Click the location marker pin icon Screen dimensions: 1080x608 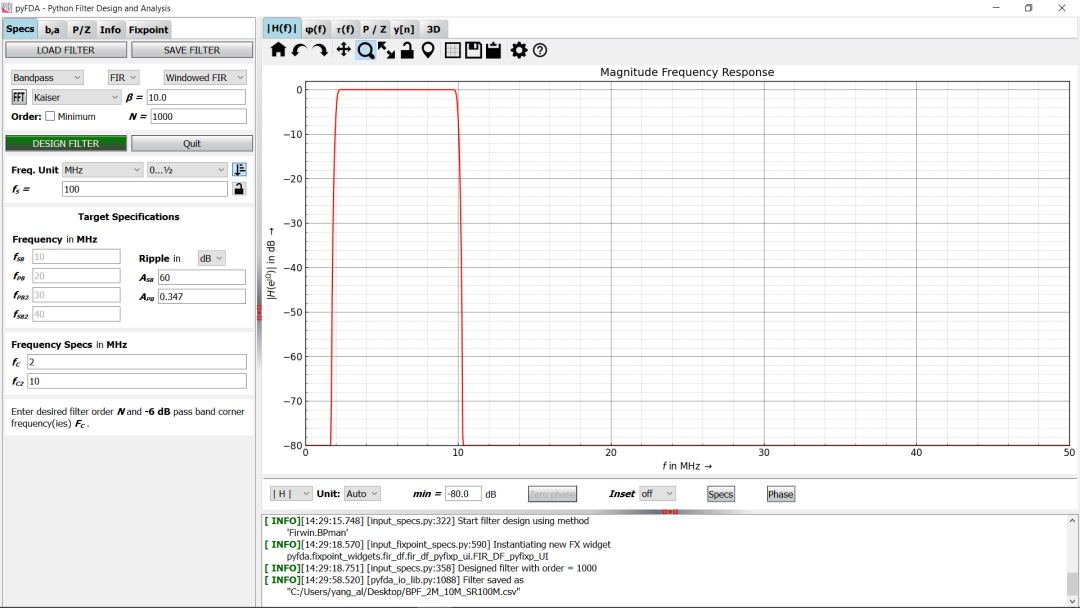pyautogui.click(x=428, y=50)
